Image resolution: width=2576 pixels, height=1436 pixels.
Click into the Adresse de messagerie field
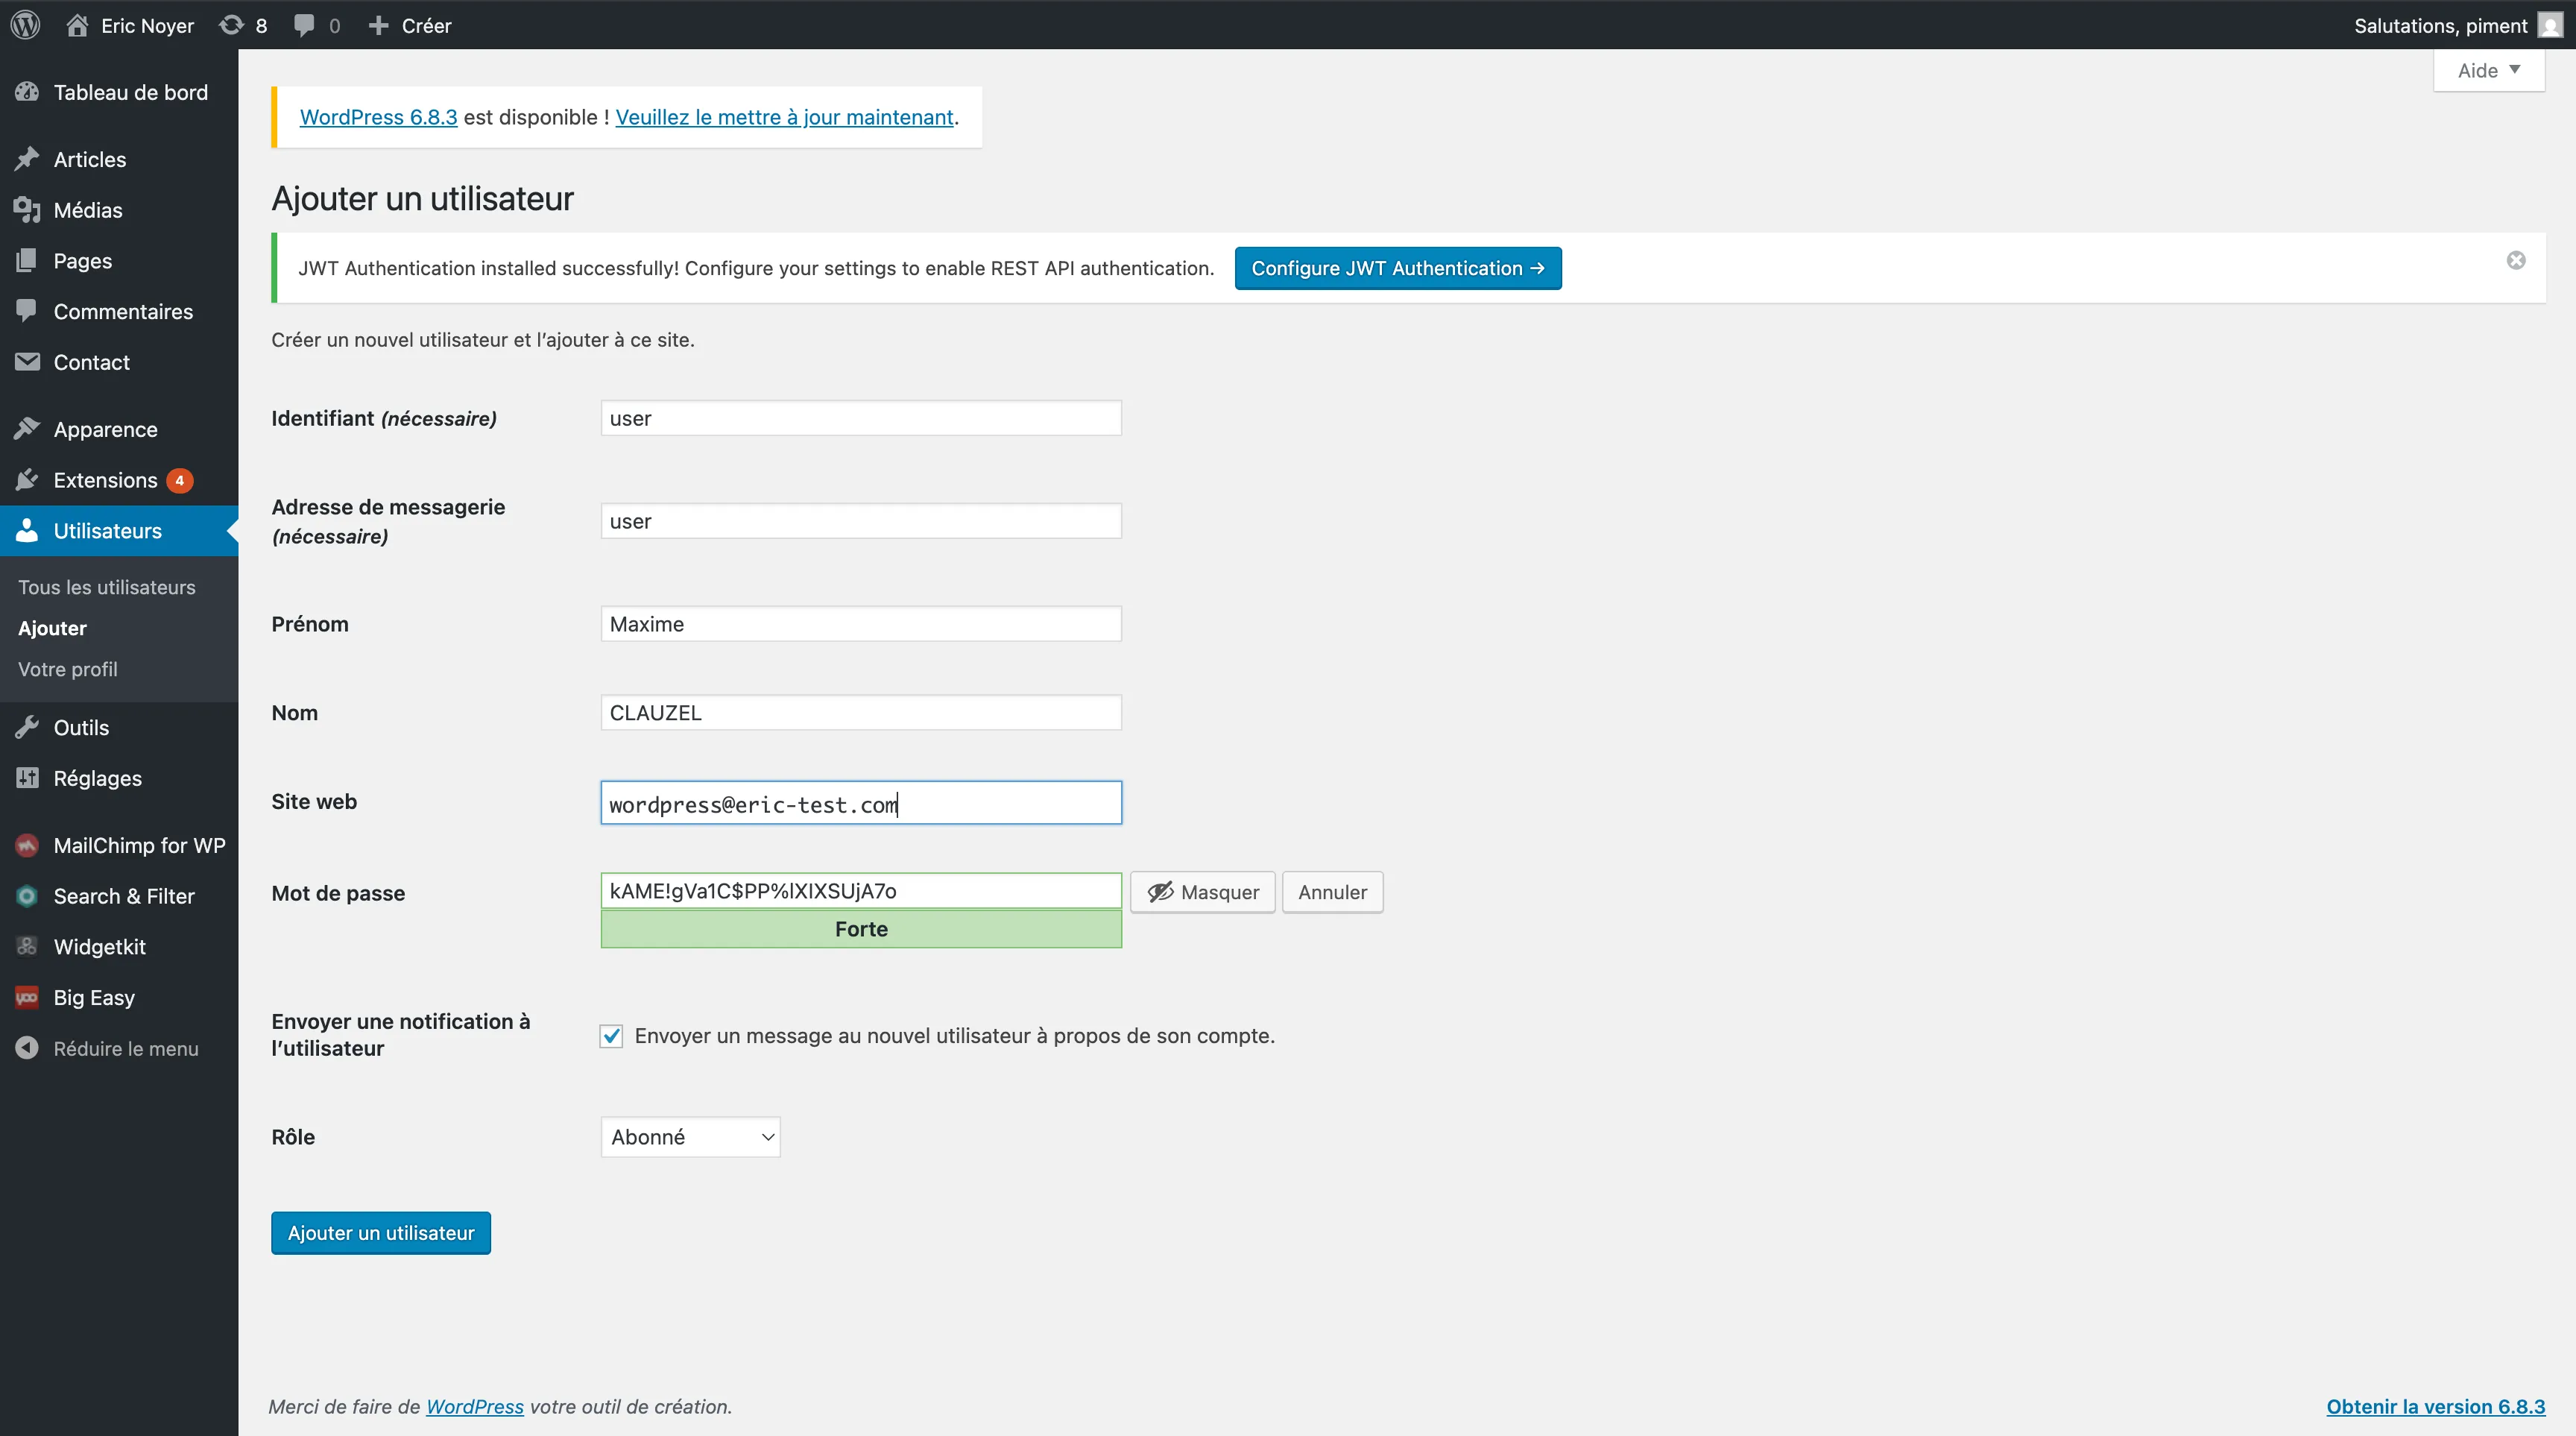[x=861, y=521]
